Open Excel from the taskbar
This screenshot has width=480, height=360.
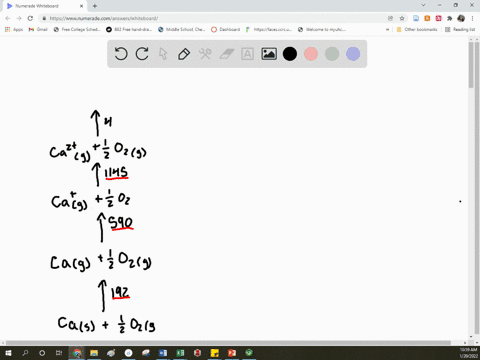[180, 353]
